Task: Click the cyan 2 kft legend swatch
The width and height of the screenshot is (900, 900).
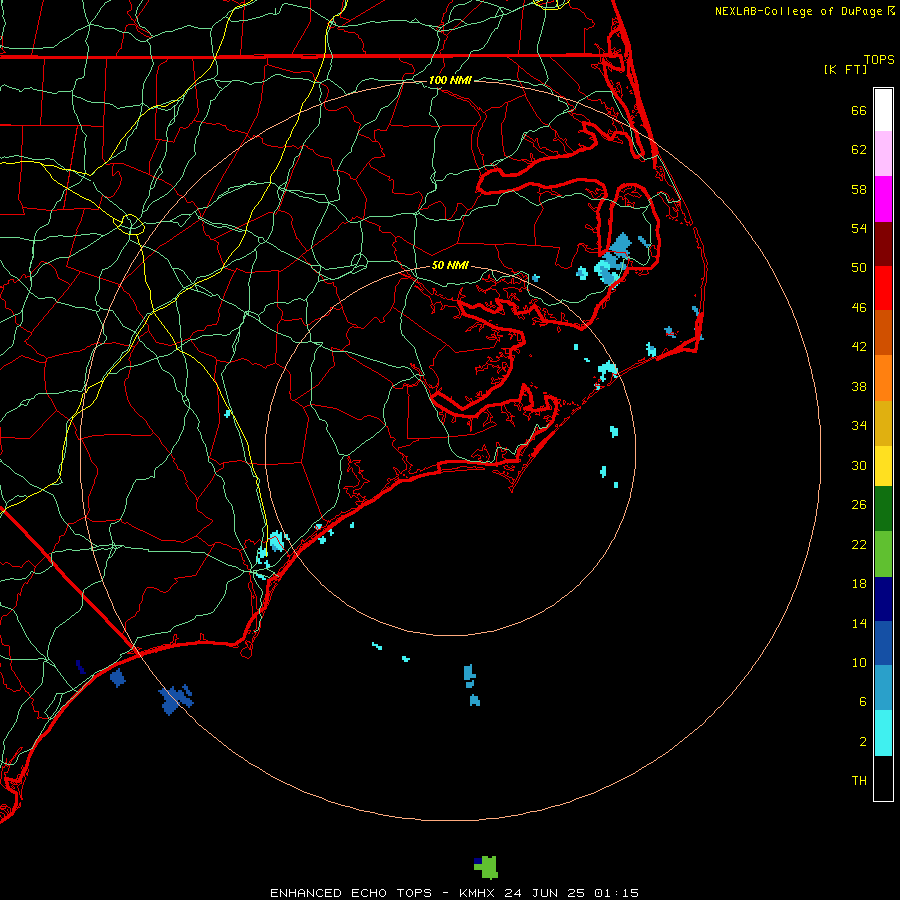Action: tap(883, 733)
